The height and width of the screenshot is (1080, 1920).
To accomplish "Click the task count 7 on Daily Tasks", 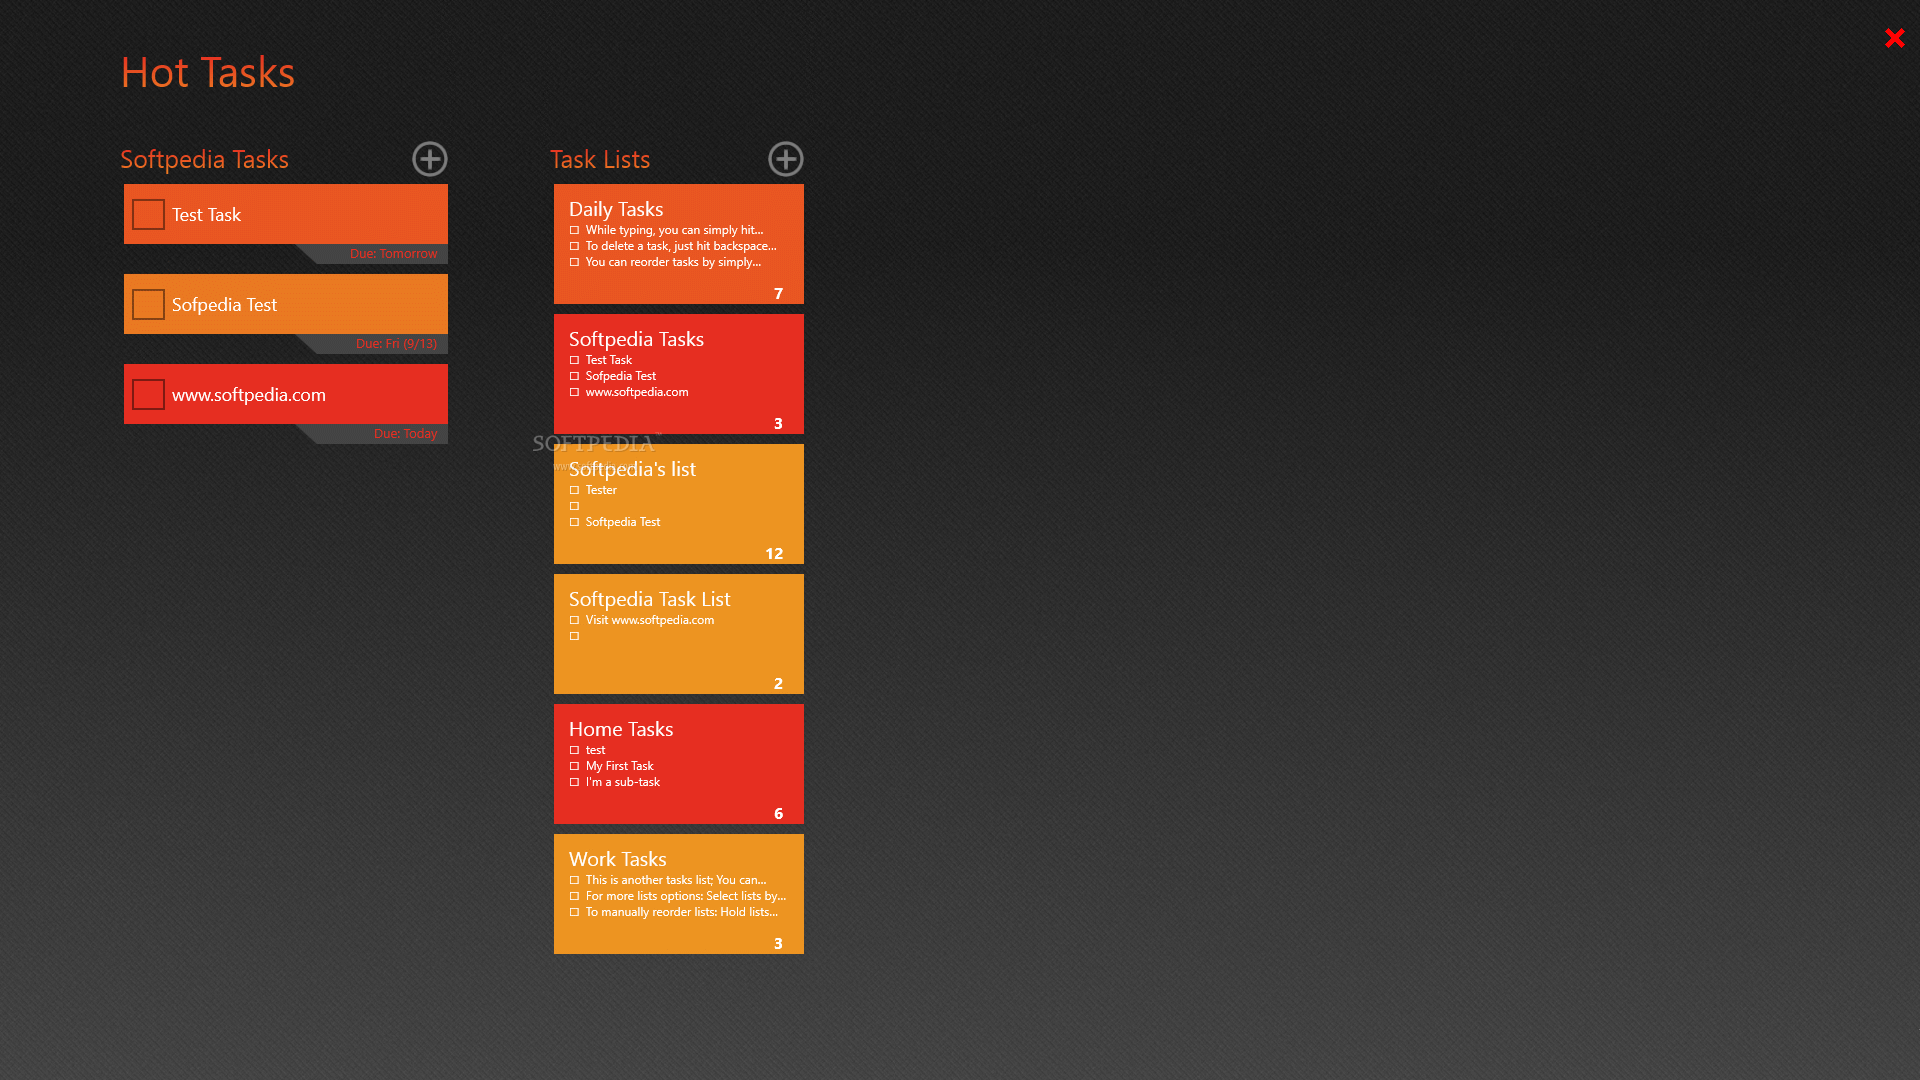I will click(778, 294).
